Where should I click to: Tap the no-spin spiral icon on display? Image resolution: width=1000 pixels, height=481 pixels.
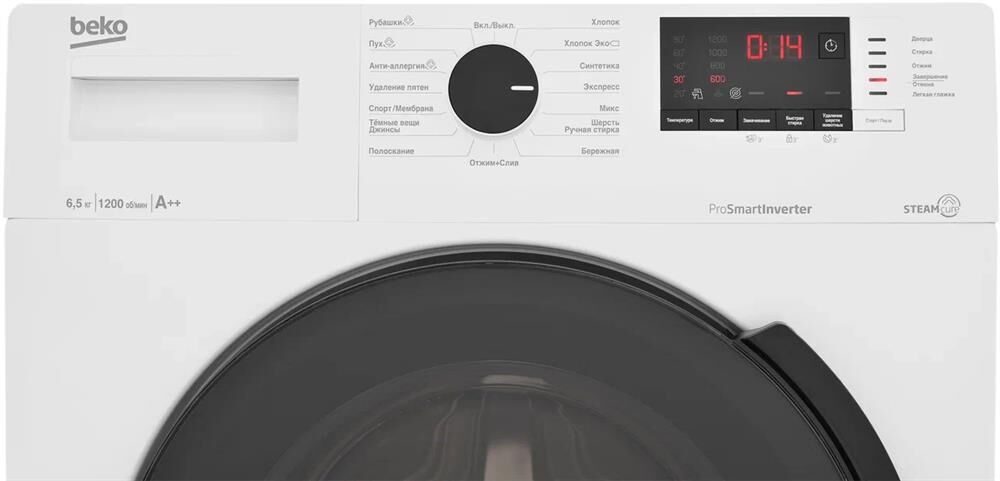pyautogui.click(x=736, y=93)
